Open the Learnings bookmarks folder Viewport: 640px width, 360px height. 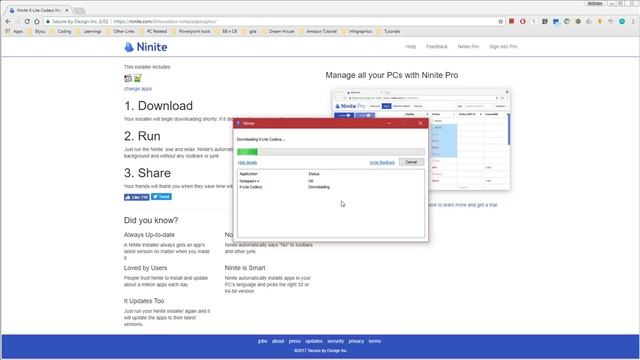click(88, 31)
